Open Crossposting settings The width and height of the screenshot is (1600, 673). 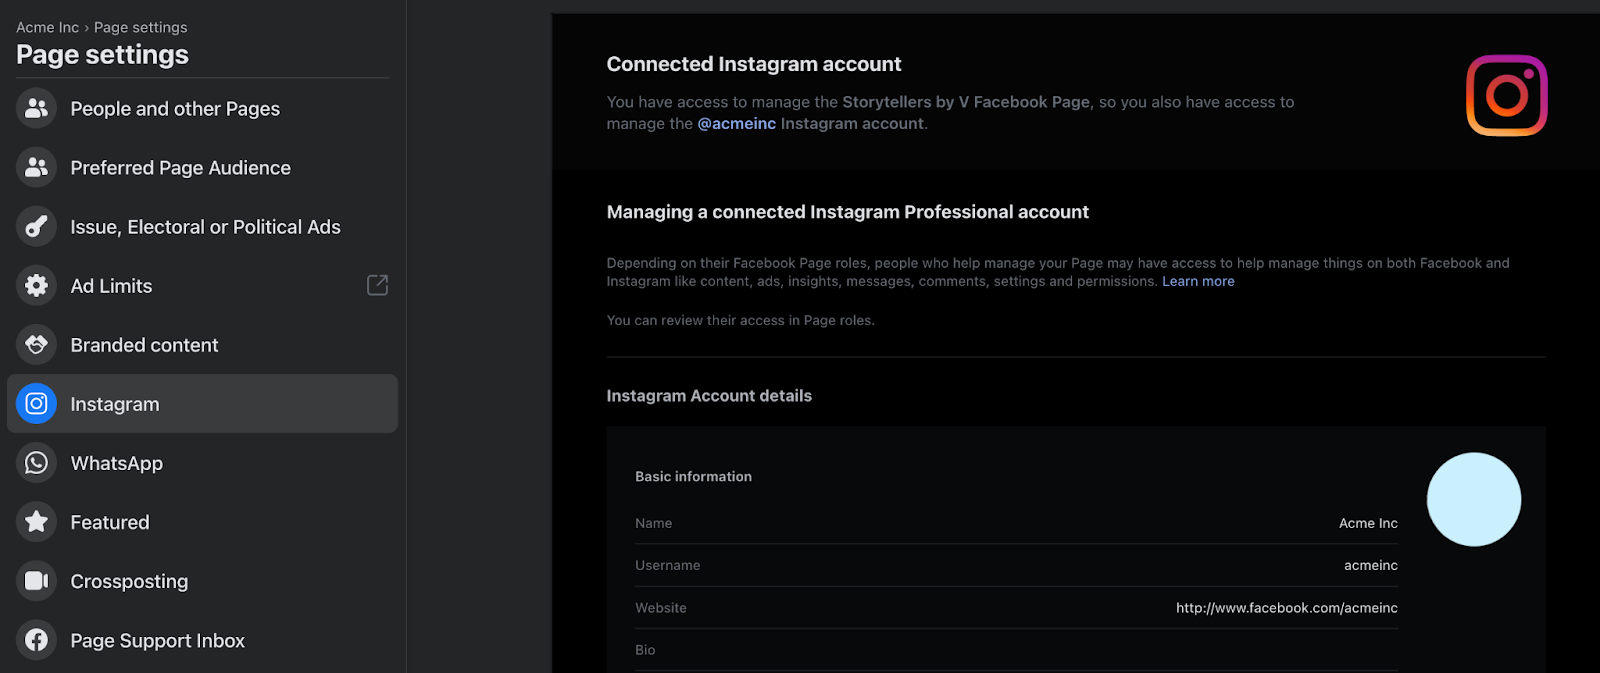tap(202, 580)
